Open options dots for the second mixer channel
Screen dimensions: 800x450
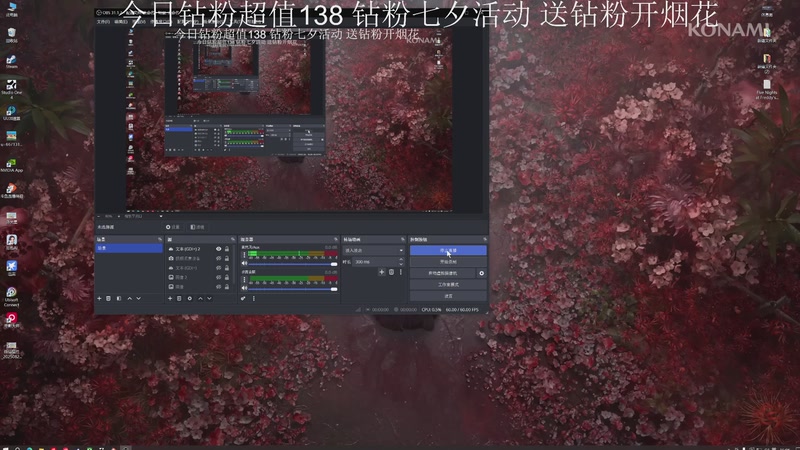point(244,279)
